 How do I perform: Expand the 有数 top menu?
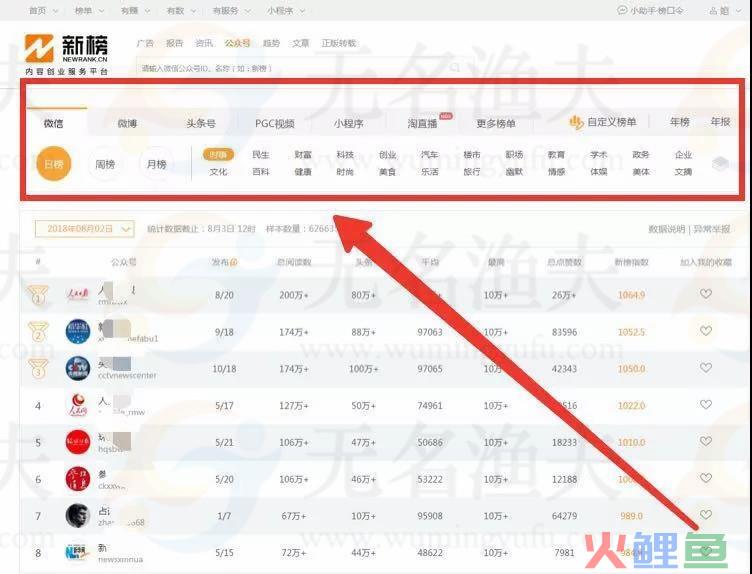(181, 10)
